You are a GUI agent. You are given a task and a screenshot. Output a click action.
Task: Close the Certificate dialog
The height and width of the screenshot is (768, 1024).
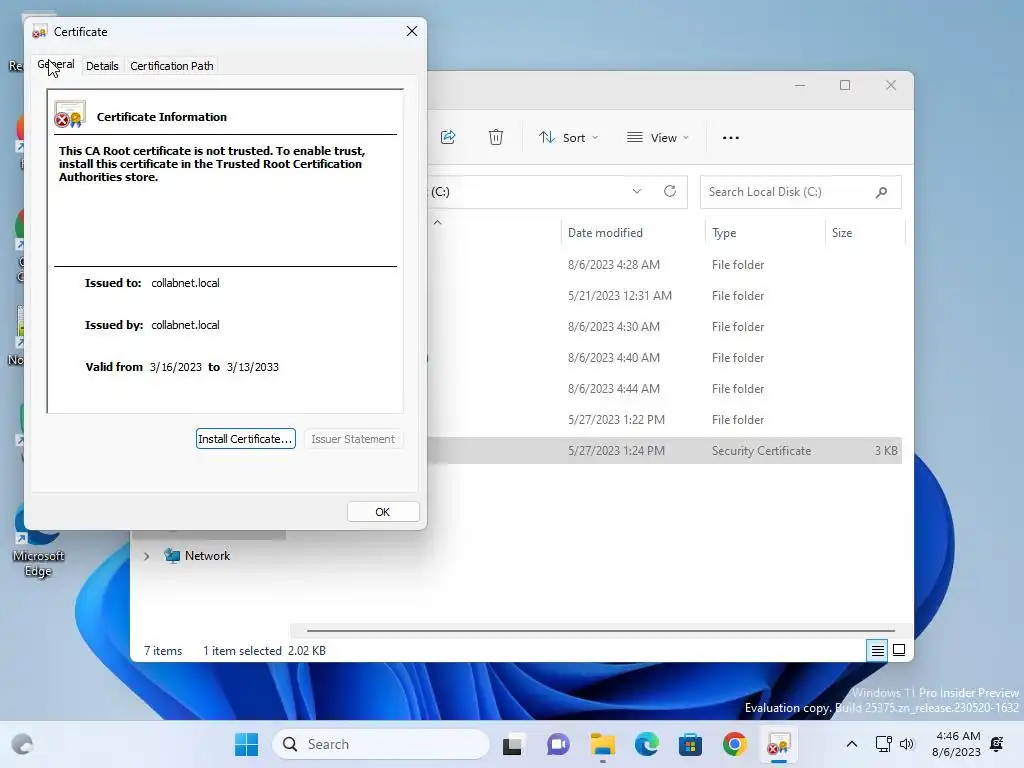point(411,31)
